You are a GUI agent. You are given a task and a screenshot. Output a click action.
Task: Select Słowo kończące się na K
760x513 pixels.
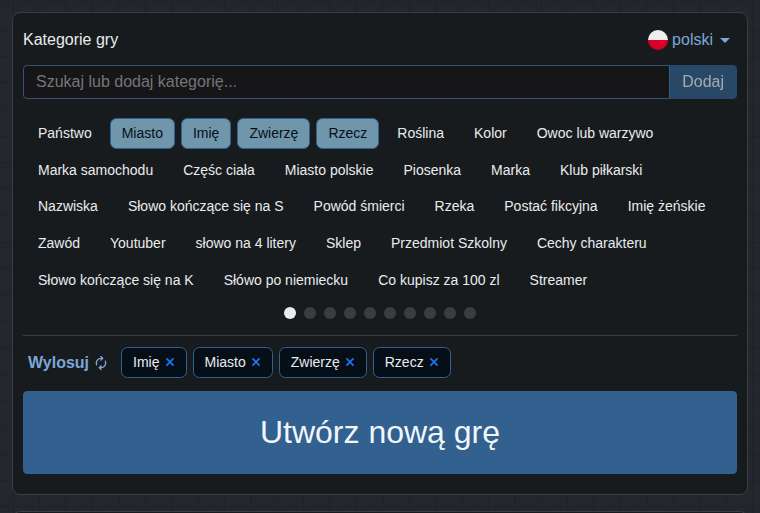pyautogui.click(x=116, y=280)
